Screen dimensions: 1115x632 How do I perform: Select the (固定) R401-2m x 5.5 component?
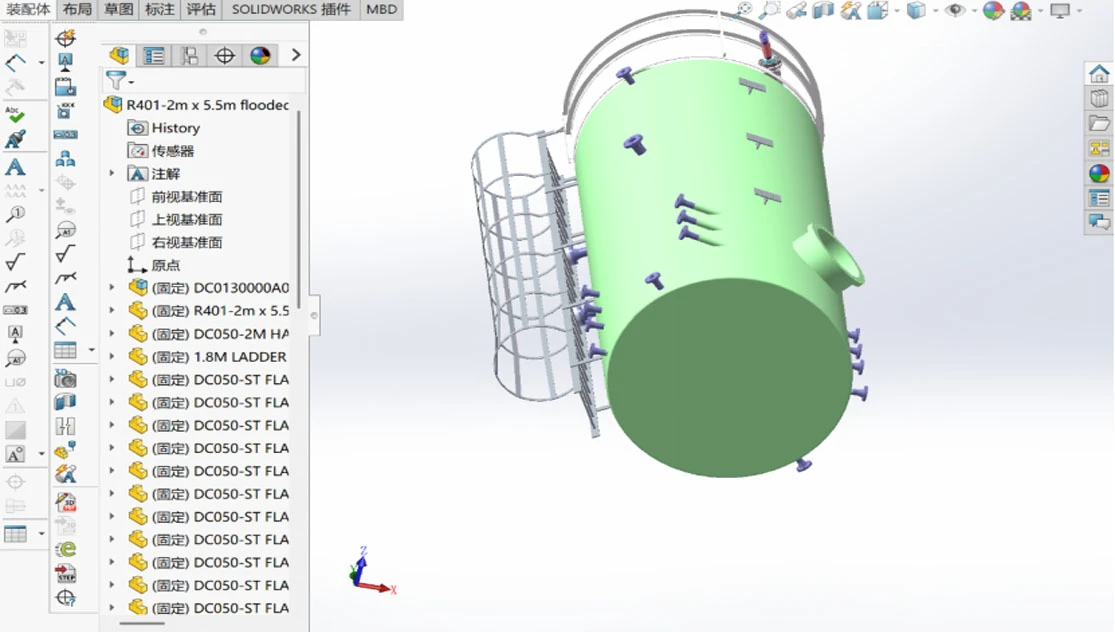209,311
